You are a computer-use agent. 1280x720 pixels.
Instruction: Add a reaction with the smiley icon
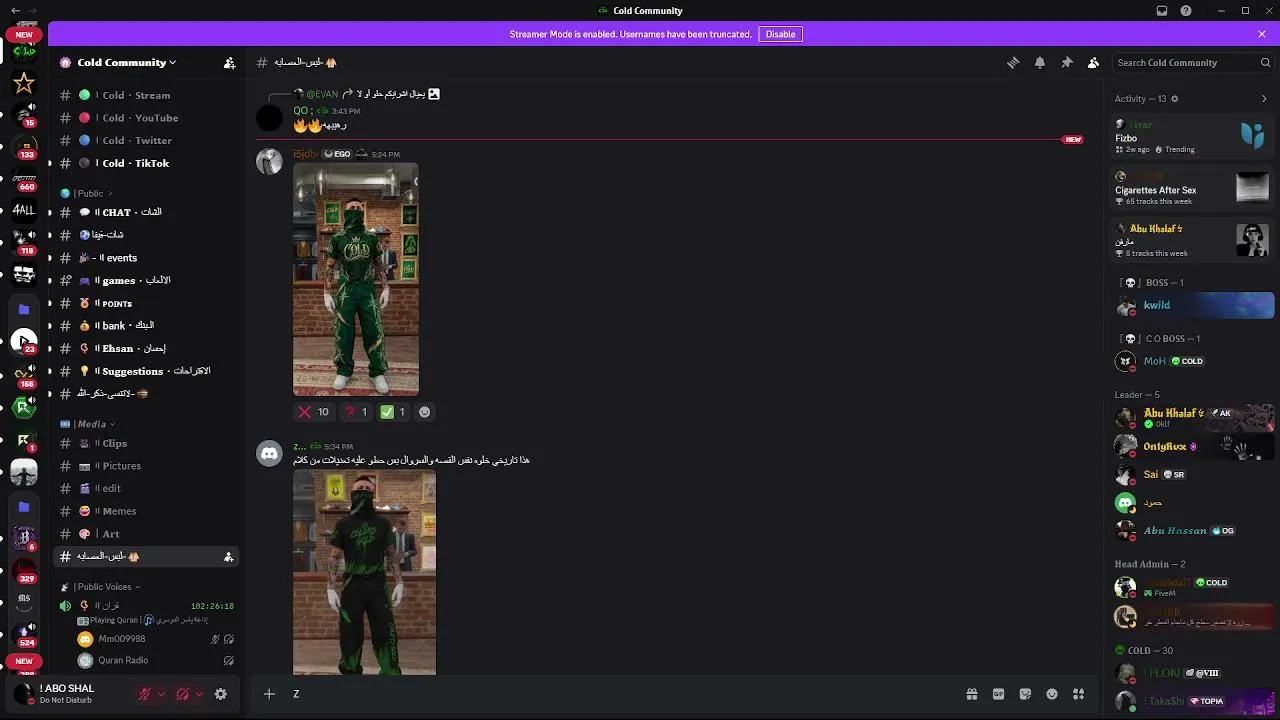[424, 412]
